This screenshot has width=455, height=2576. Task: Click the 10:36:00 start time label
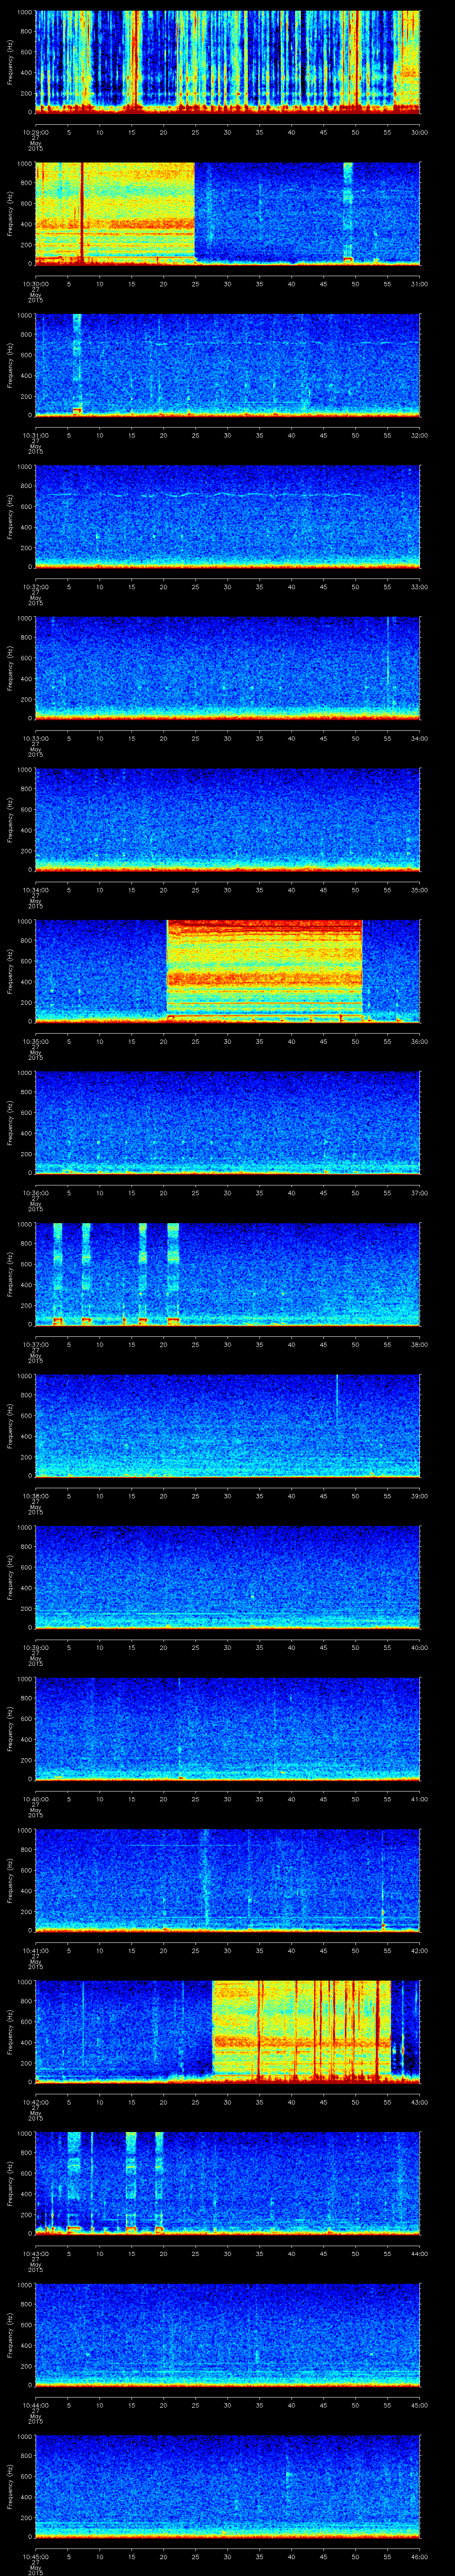35,1193
